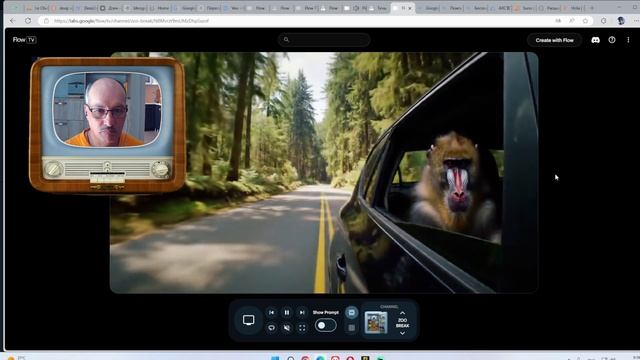This screenshot has height=360, width=640.
Task: Focus the search field at top
Action: coord(324,40)
